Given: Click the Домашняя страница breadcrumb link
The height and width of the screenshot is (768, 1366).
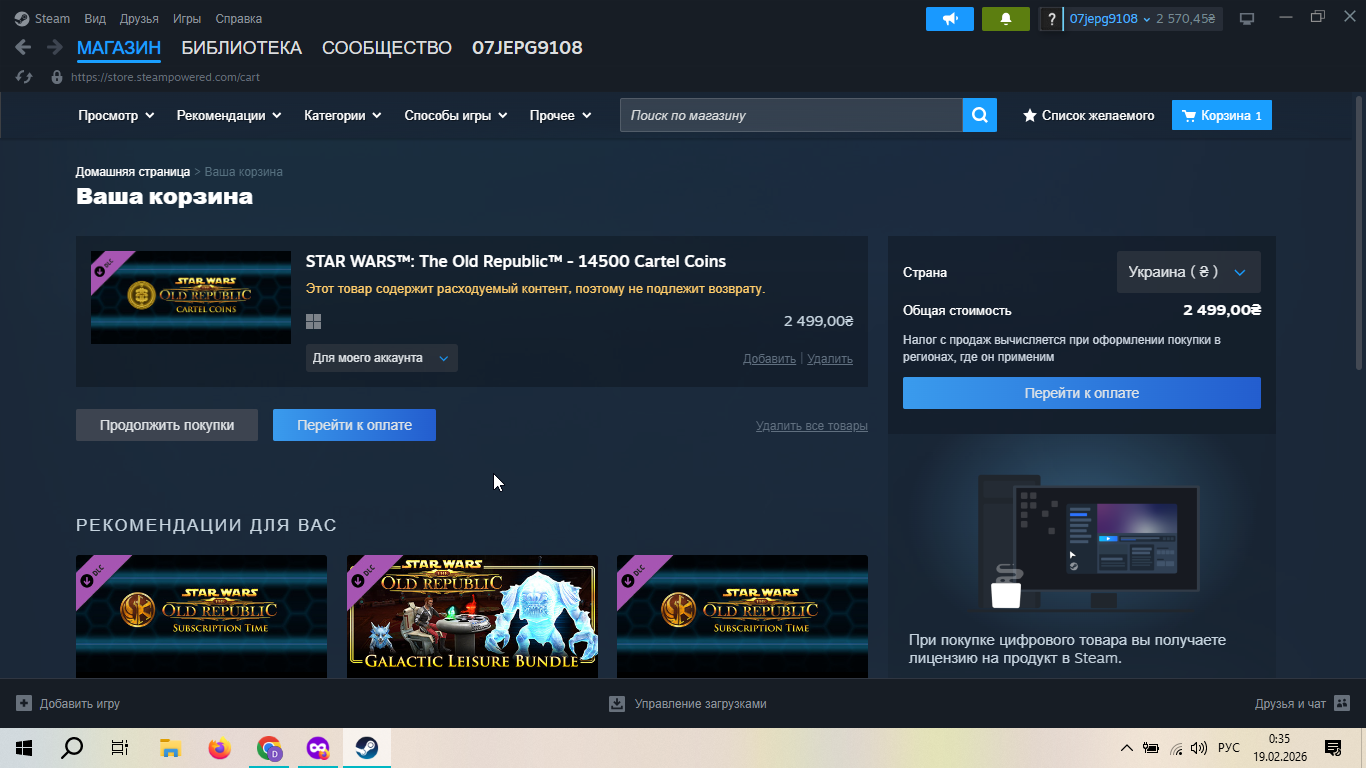Looking at the screenshot, I should [x=133, y=172].
